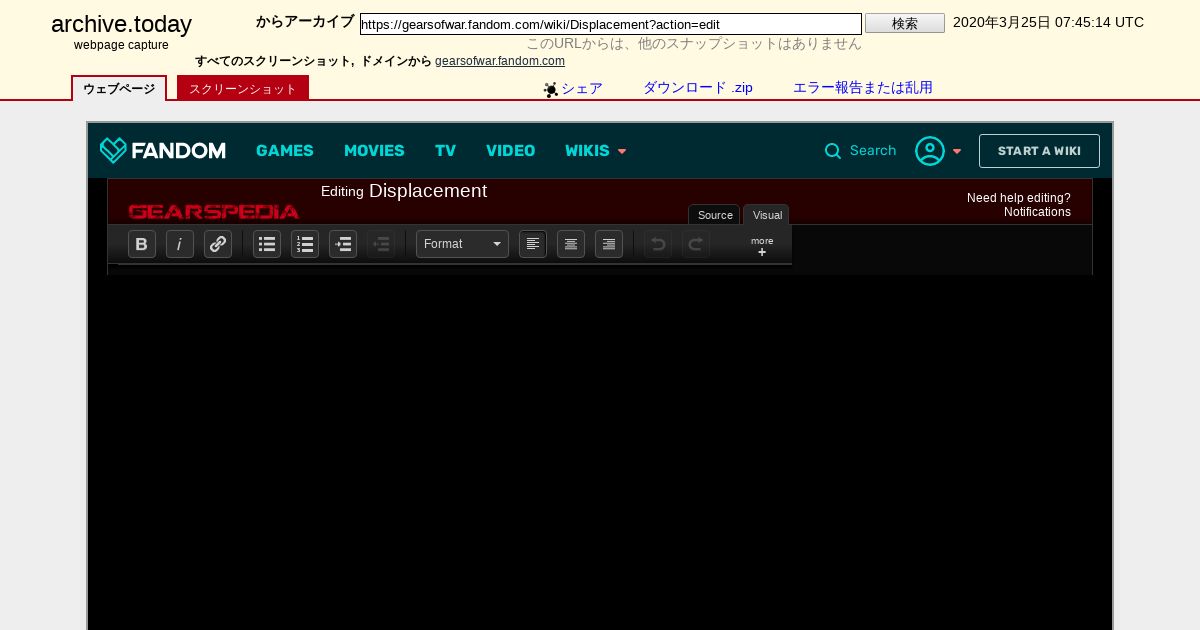This screenshot has width=1200, height=630.
Task: Click the share icon beside シェア
Action: 551,90
